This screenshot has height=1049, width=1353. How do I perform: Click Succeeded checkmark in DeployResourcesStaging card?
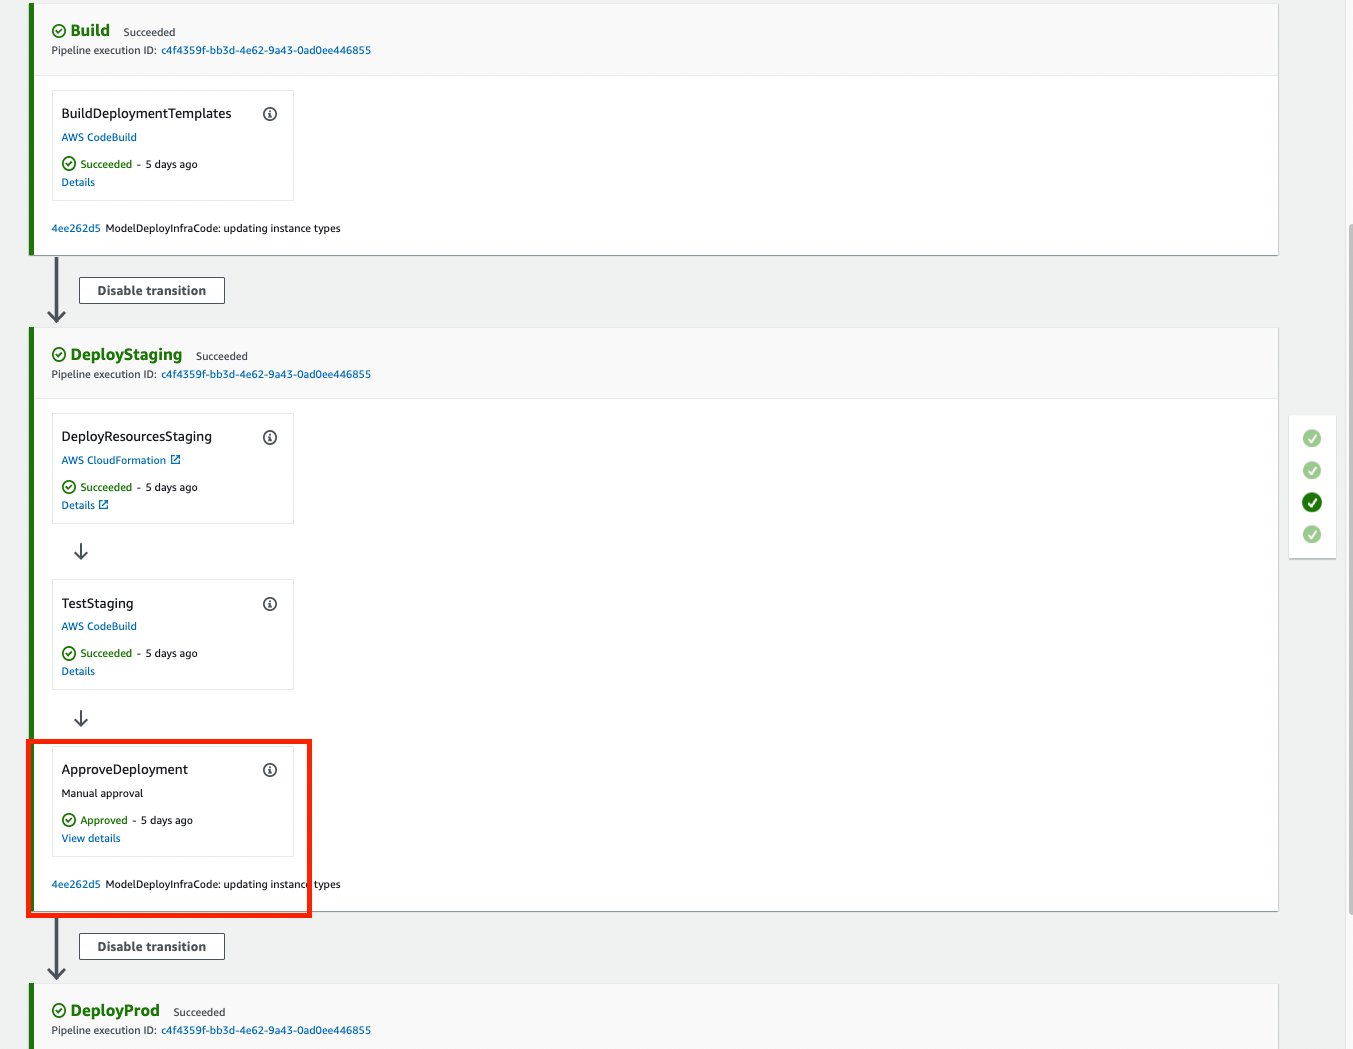69,487
